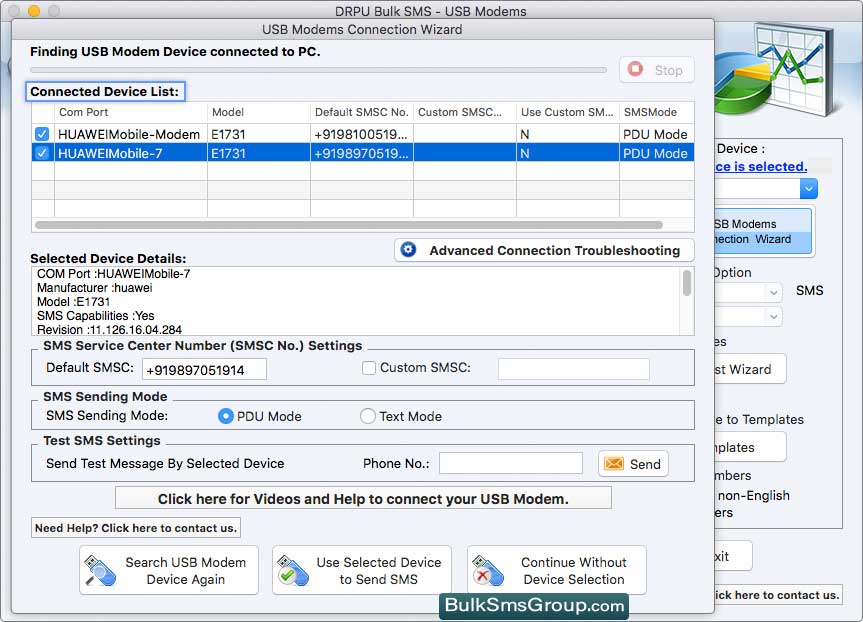The height and width of the screenshot is (622, 863).
Task: Click the +9198100519... SMSC cell
Action: [x=362, y=134]
